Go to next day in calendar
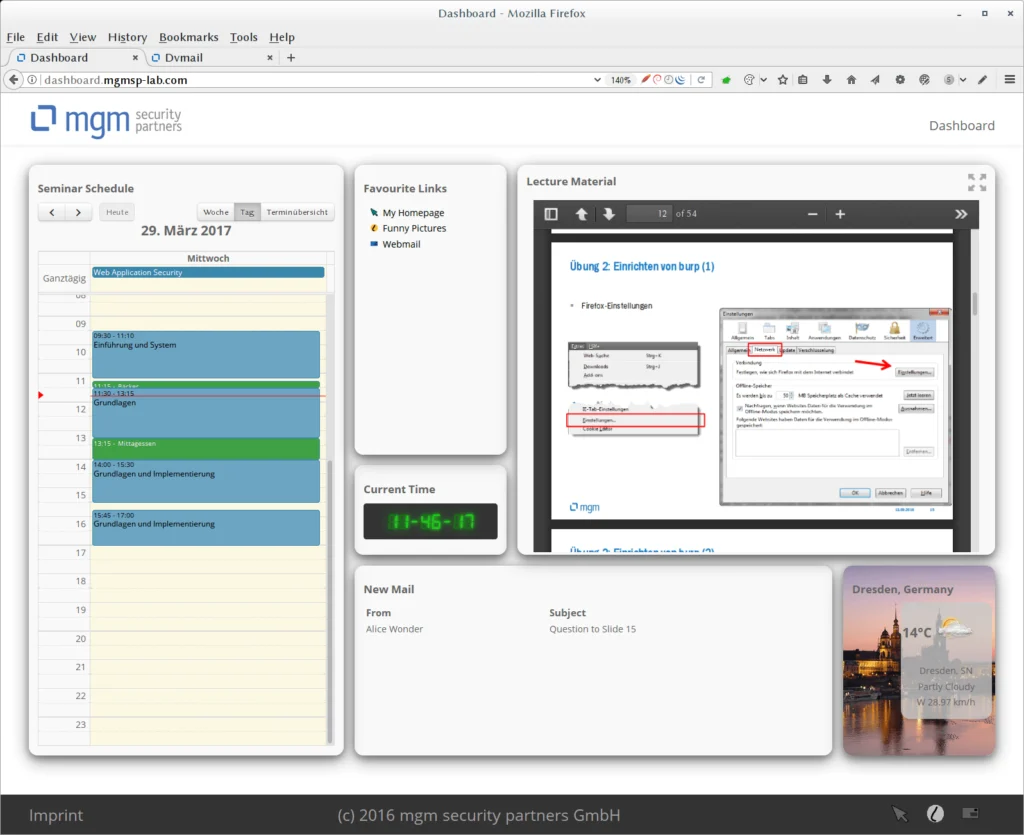1024x835 pixels. 78,212
